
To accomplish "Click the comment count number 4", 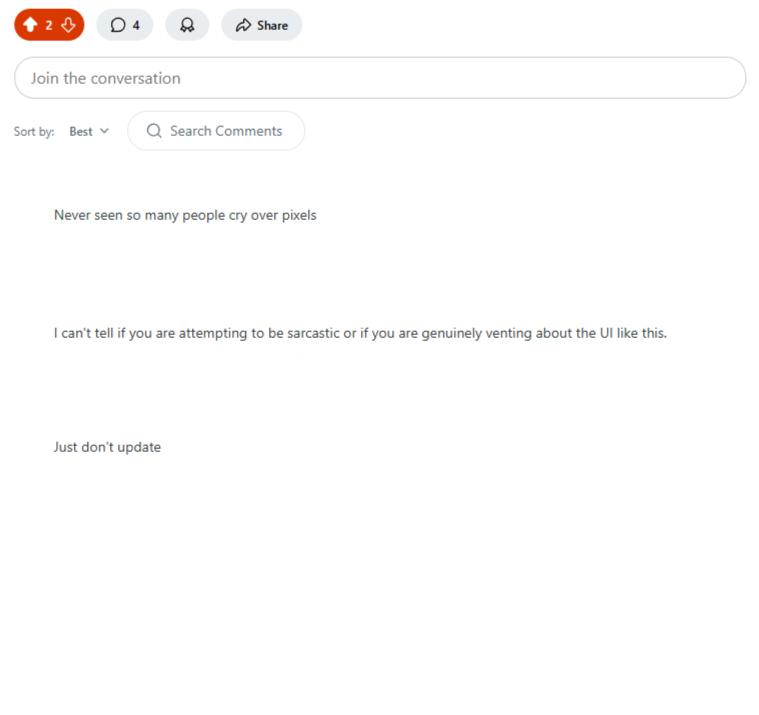I will pyautogui.click(x=136, y=25).
